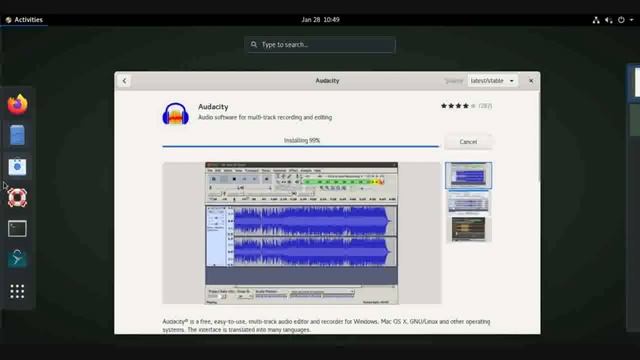Open the teal app icon below Terminal
Screen dimensions: 640x360
coord(17,259)
